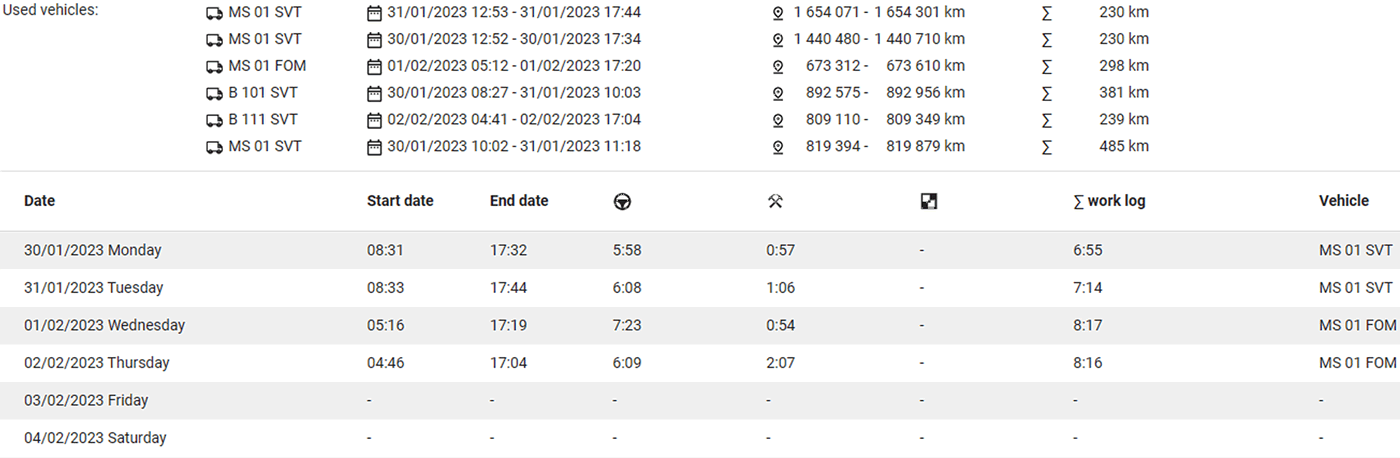
Task: Select the 30/01/2023 Monday row
Action: (x=700, y=250)
